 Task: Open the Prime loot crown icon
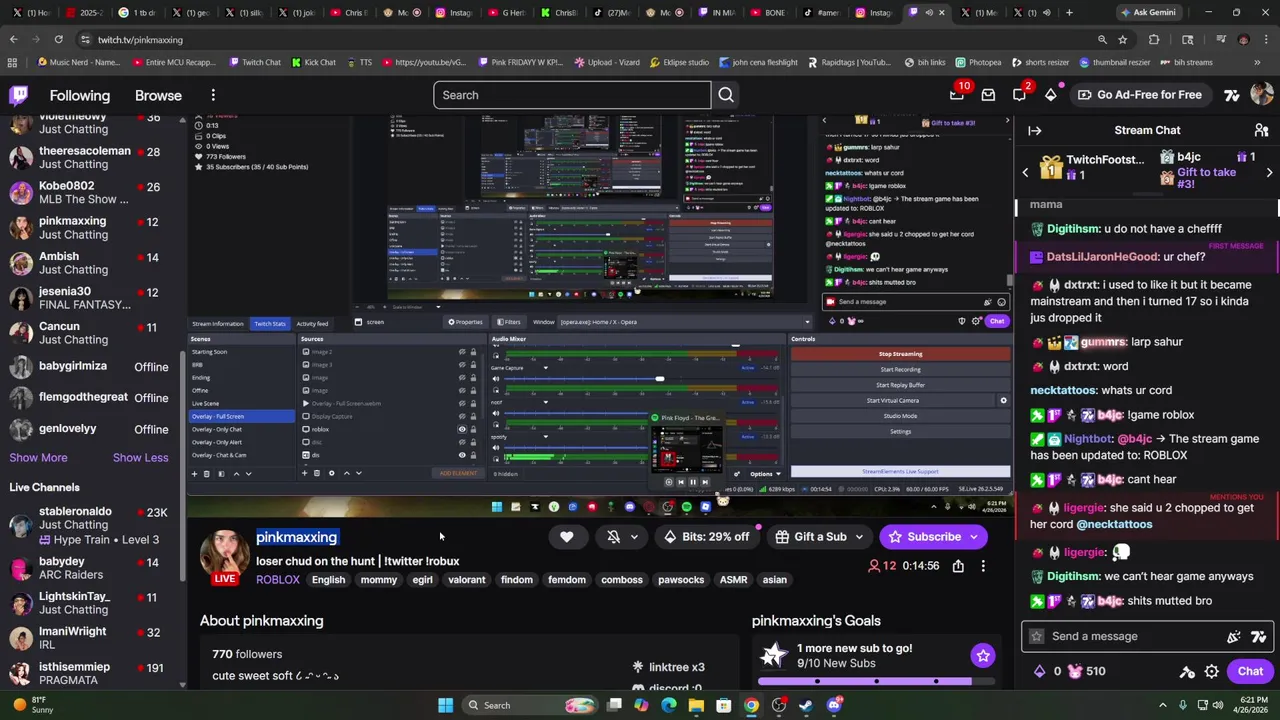pos(957,95)
